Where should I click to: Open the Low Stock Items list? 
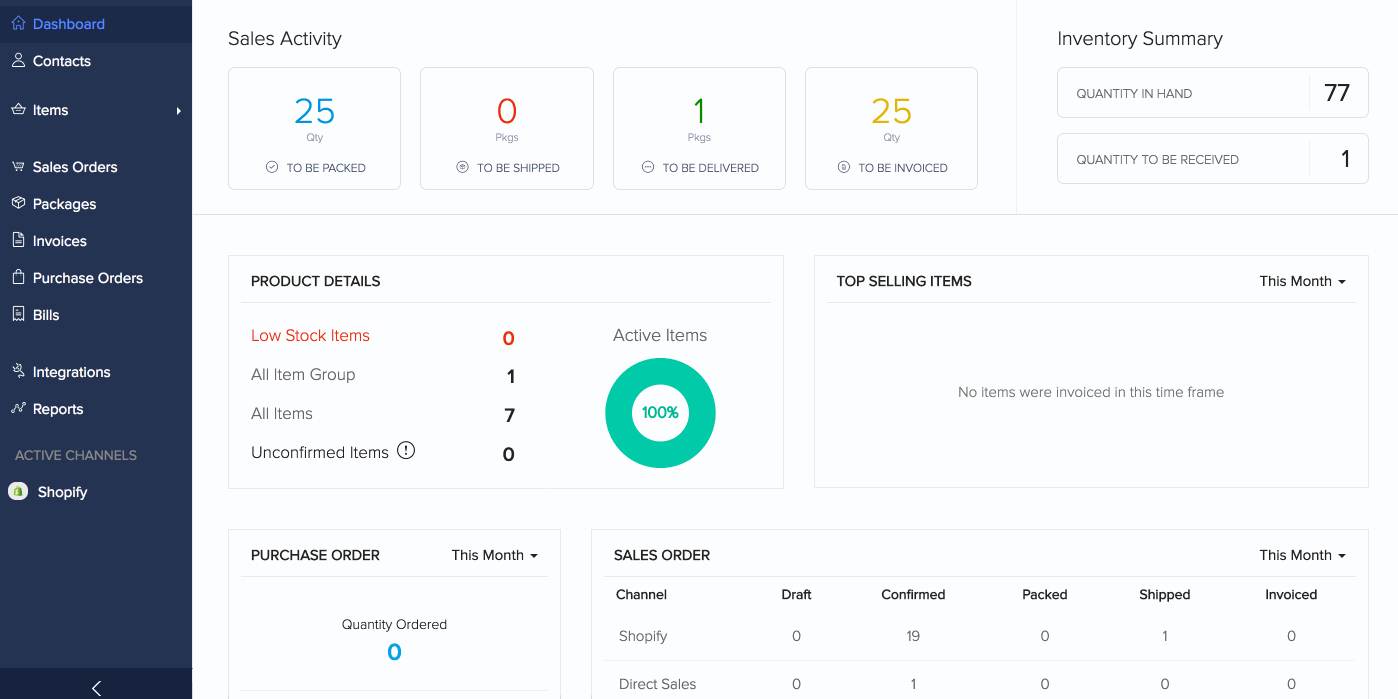[x=310, y=335]
